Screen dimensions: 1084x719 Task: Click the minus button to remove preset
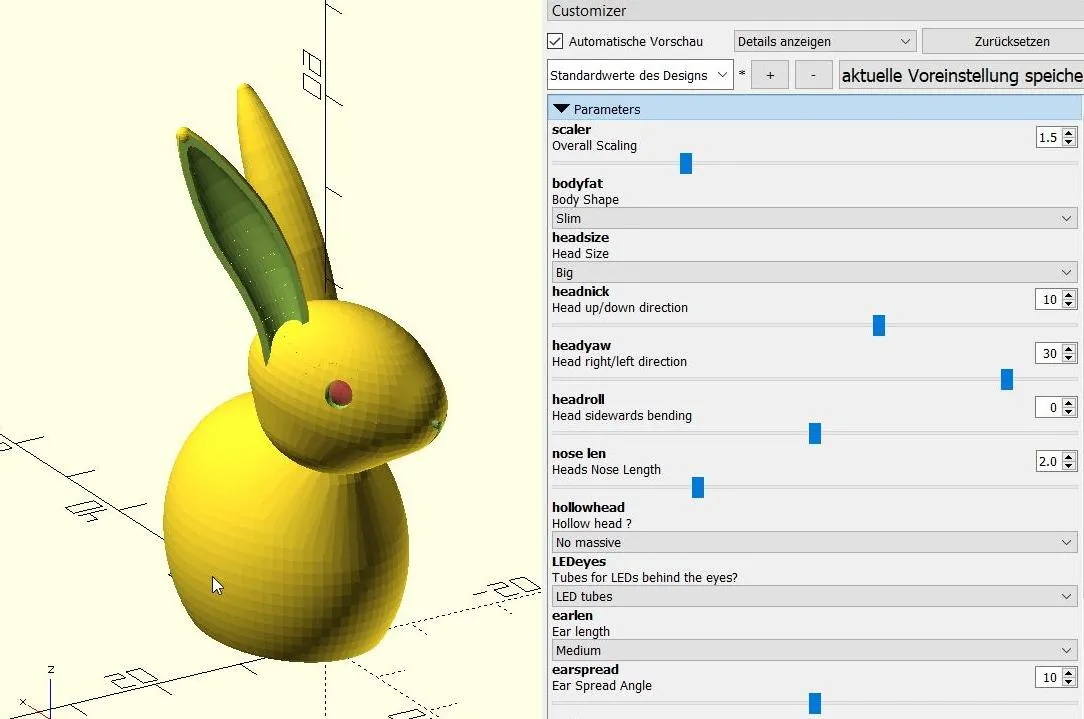814,75
